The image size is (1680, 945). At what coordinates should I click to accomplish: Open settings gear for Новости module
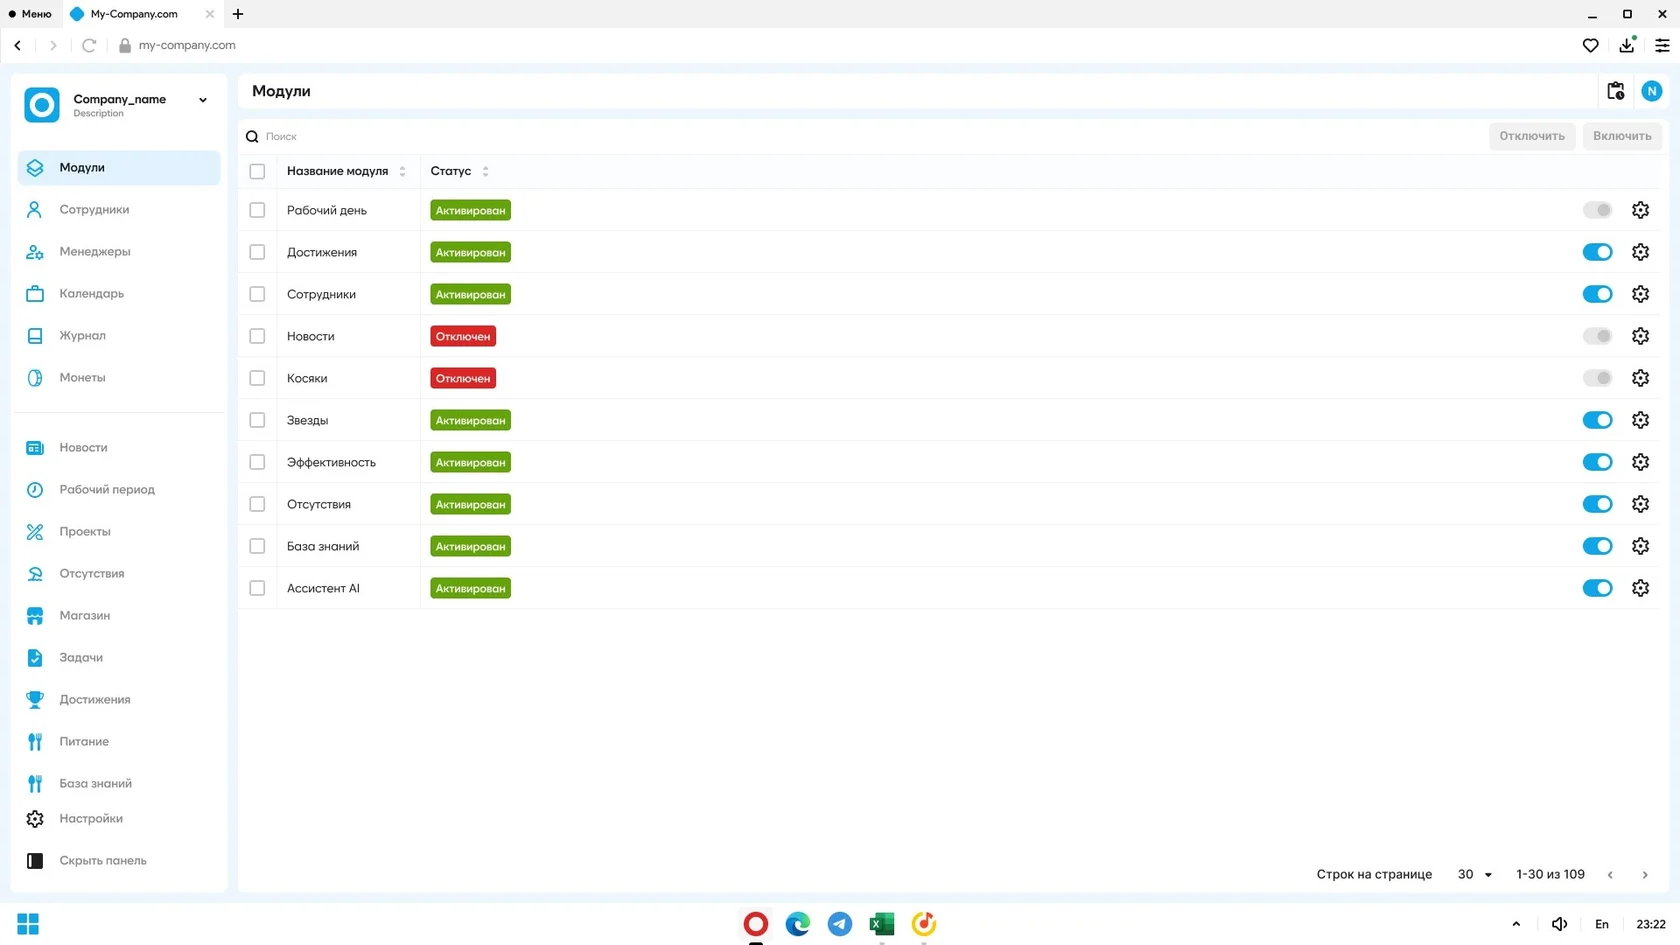(x=1640, y=336)
